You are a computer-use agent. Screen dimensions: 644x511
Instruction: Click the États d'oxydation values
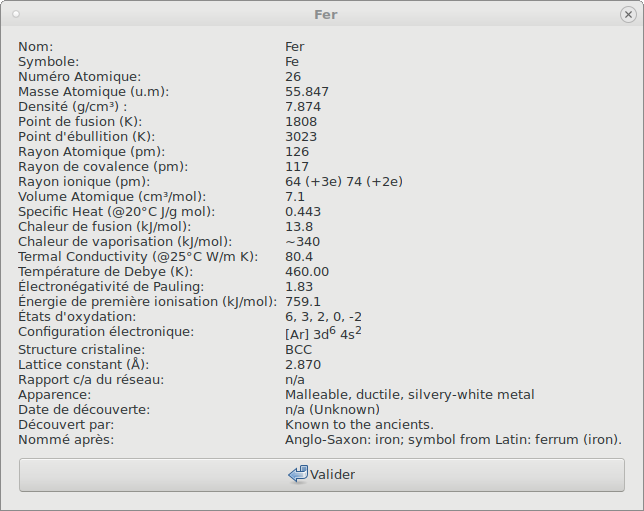[323, 317]
